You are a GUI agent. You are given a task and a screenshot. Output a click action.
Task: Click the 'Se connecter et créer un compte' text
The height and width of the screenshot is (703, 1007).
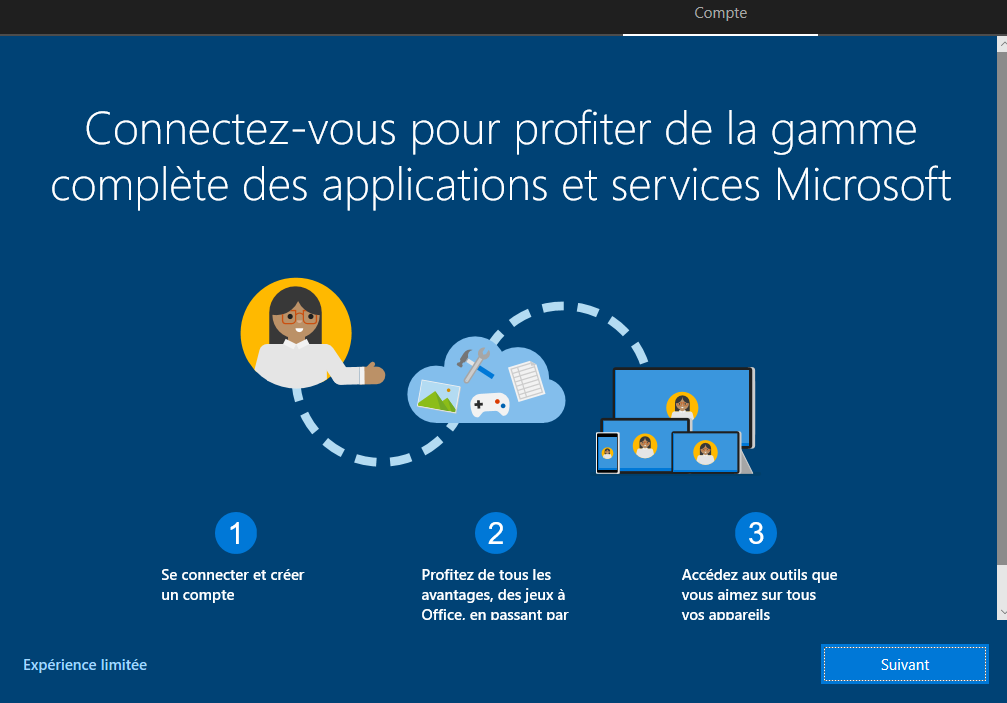(233, 585)
